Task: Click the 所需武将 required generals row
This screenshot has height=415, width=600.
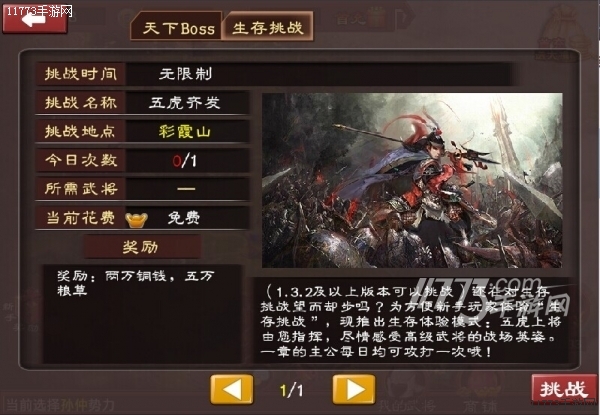Action: (x=142, y=189)
